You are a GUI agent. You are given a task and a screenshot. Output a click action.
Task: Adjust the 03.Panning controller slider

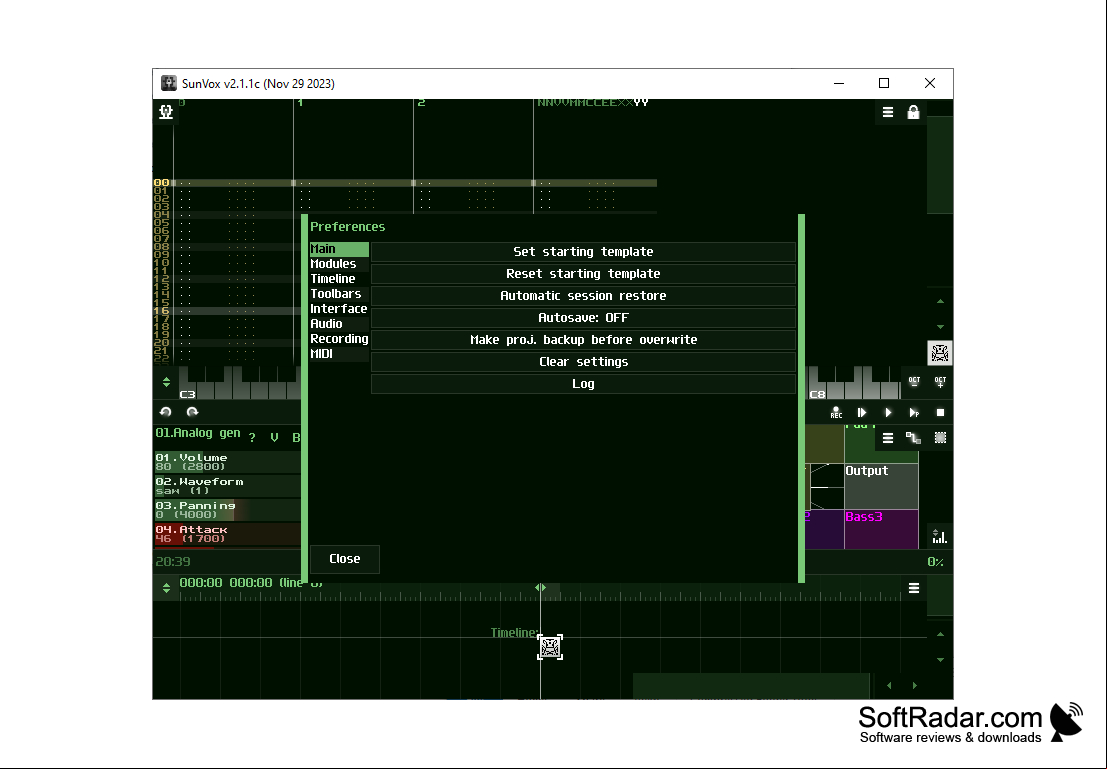click(x=227, y=510)
